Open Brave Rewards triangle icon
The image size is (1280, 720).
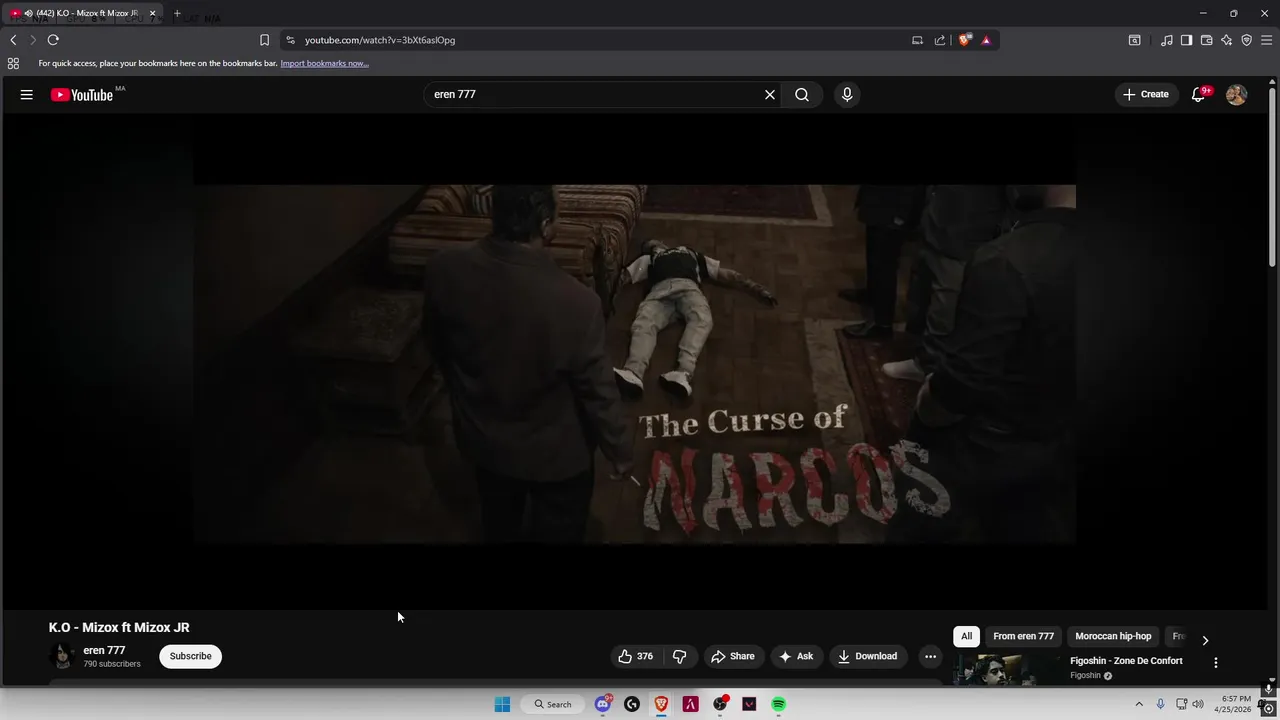coord(986,40)
